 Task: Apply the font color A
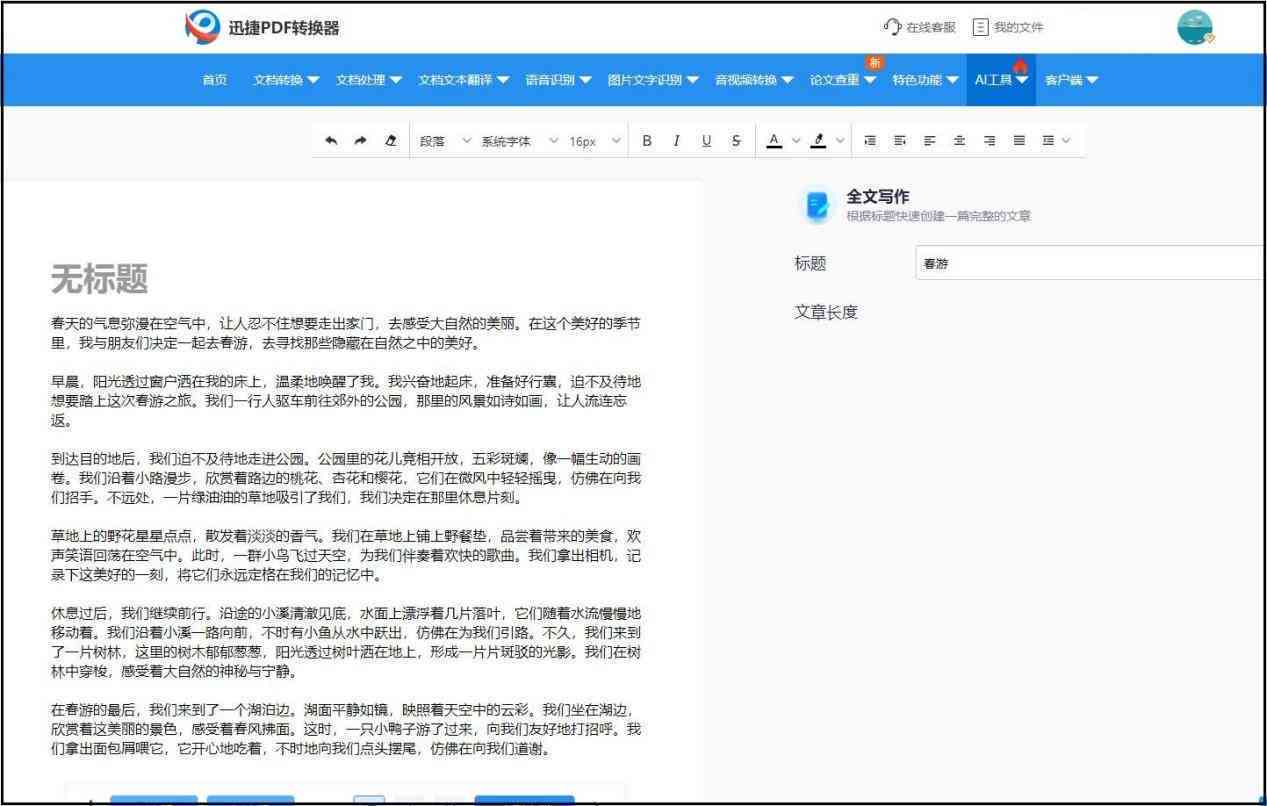774,141
